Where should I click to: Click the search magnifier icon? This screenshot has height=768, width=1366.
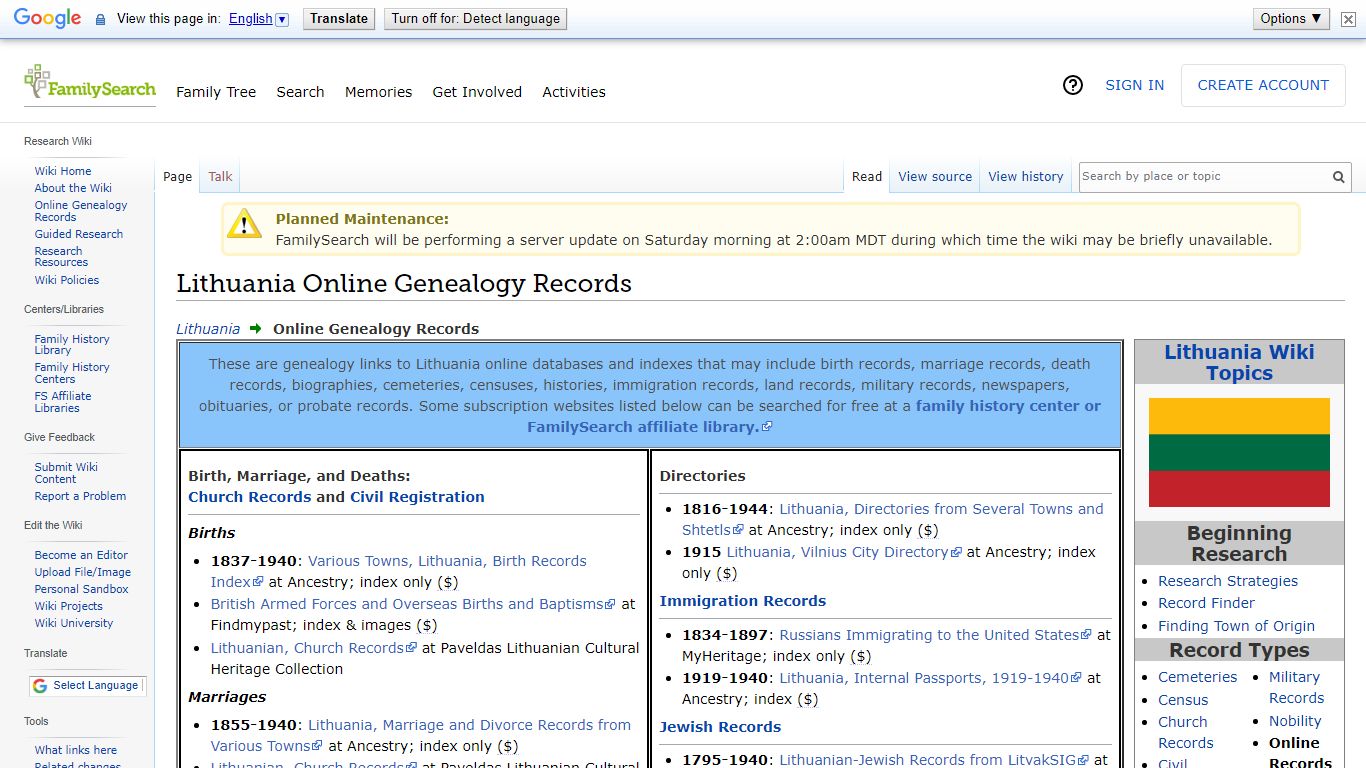[1338, 177]
